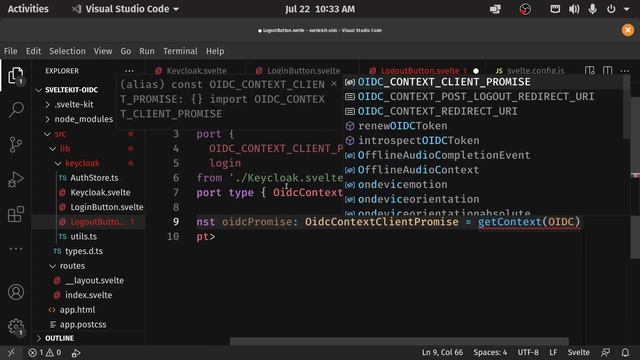Open the feedback icon in status bar
Image resolution: width=640 pixels, height=360 pixels.
point(606,352)
